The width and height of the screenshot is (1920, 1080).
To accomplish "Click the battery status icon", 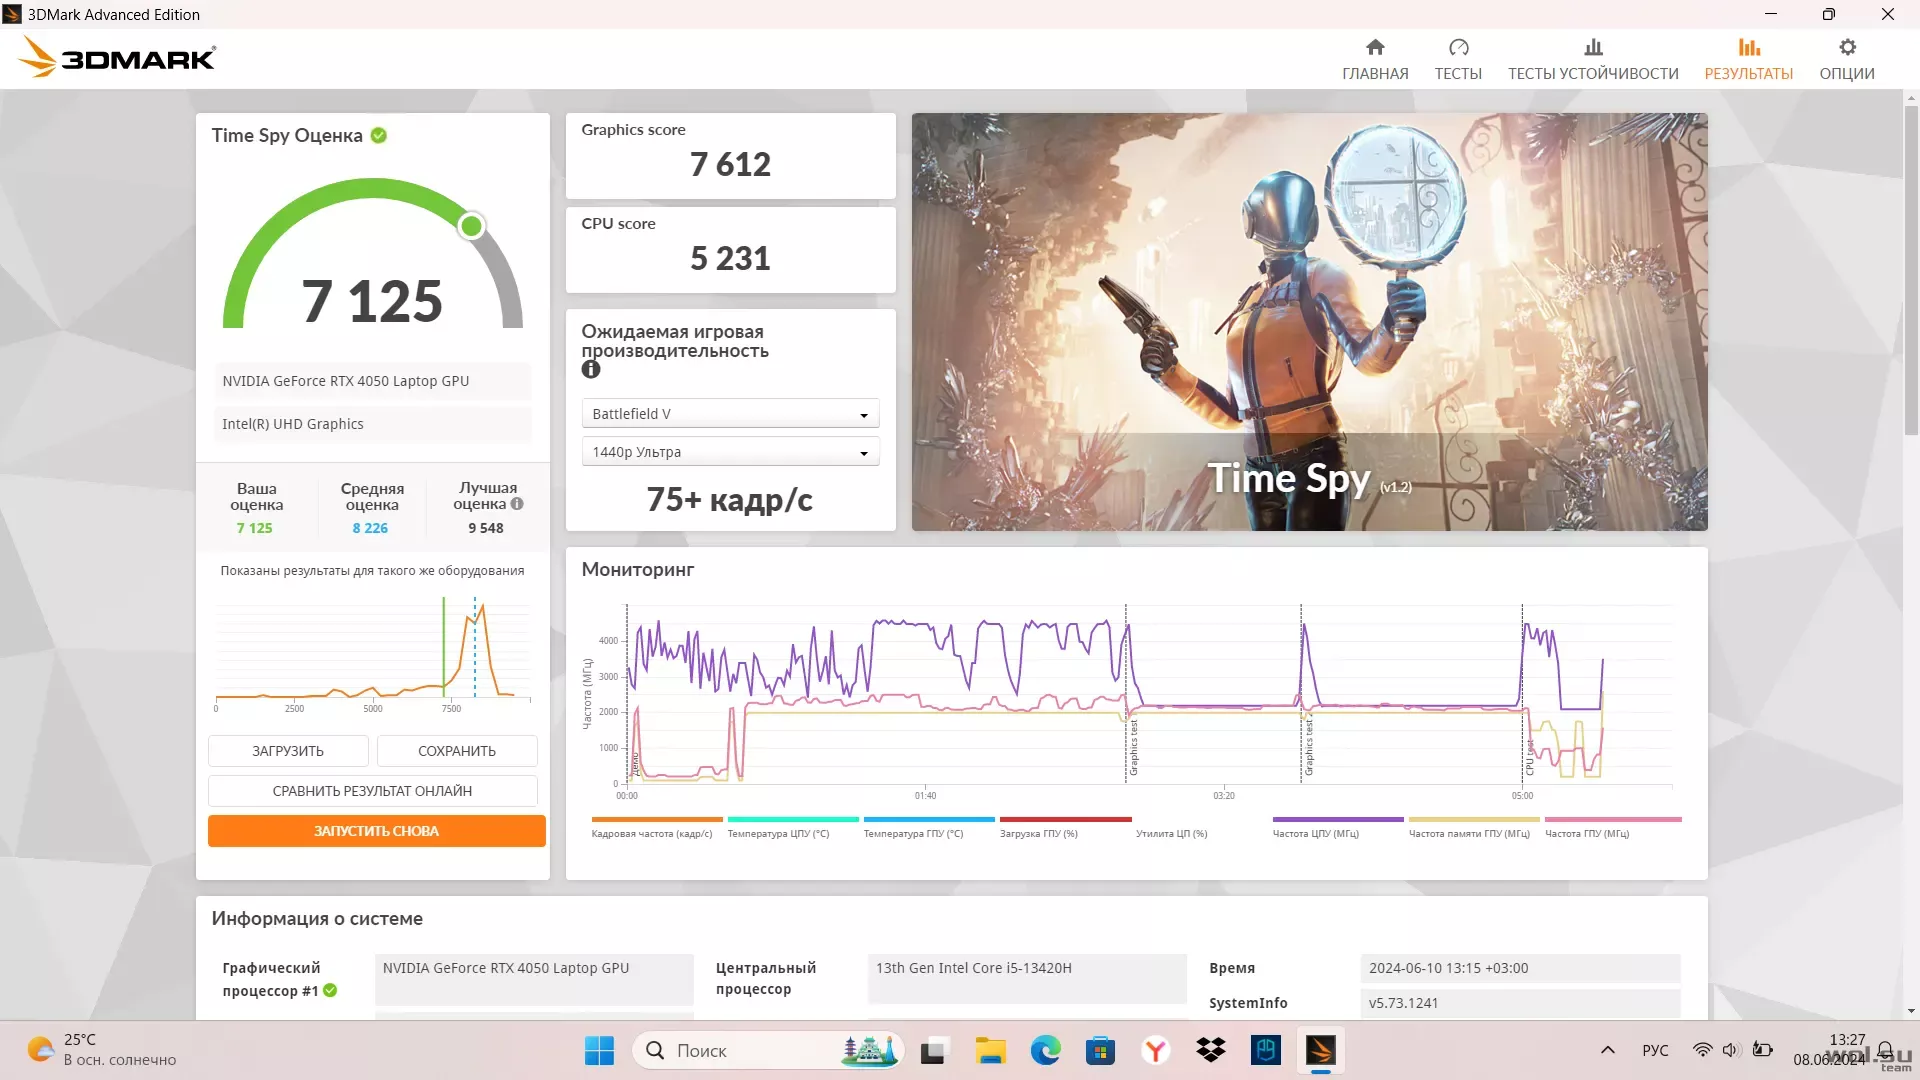I will 1763,1050.
